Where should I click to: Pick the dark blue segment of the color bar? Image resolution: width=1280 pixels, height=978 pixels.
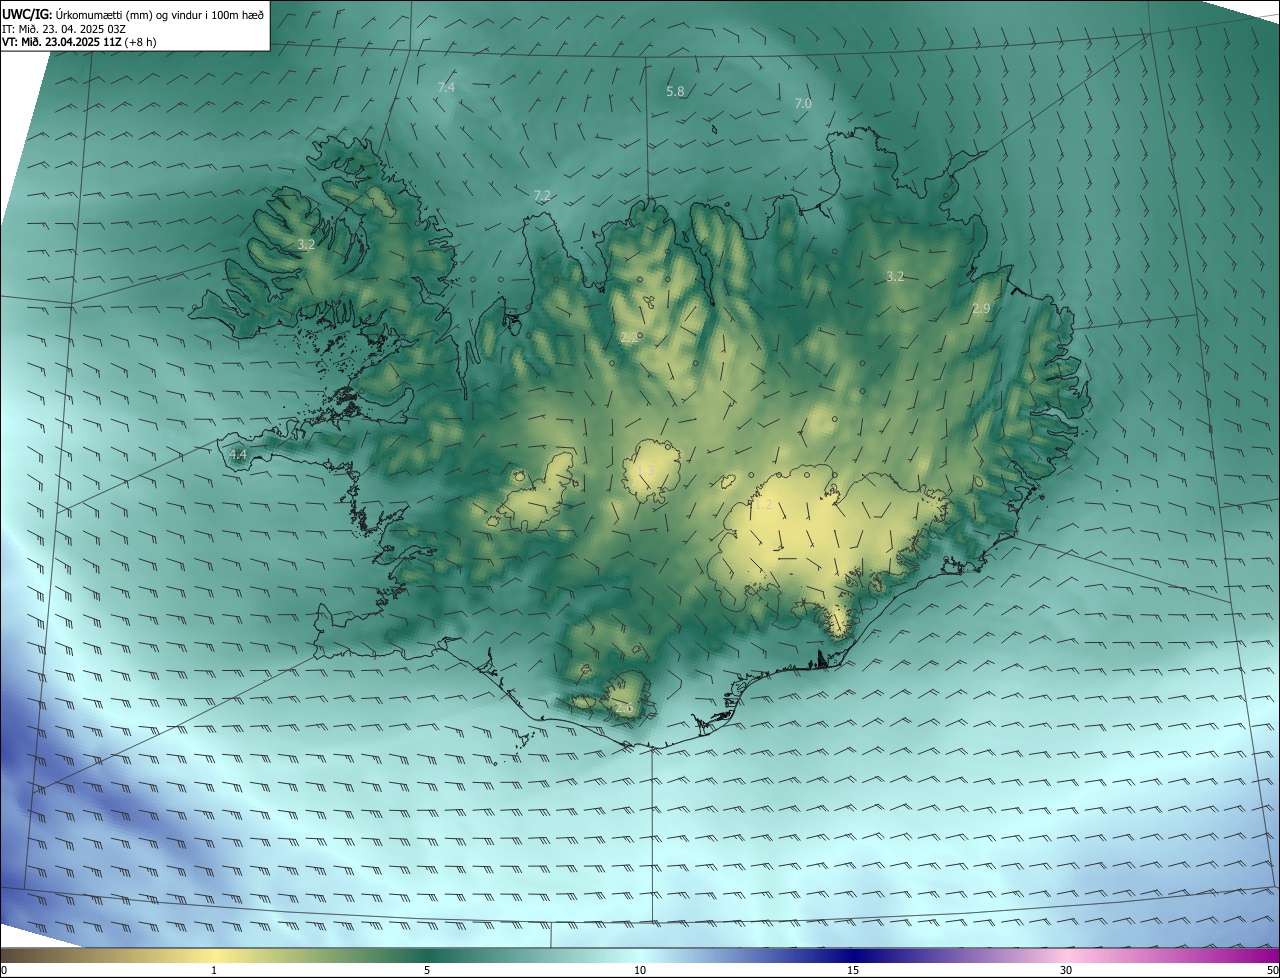click(853, 956)
